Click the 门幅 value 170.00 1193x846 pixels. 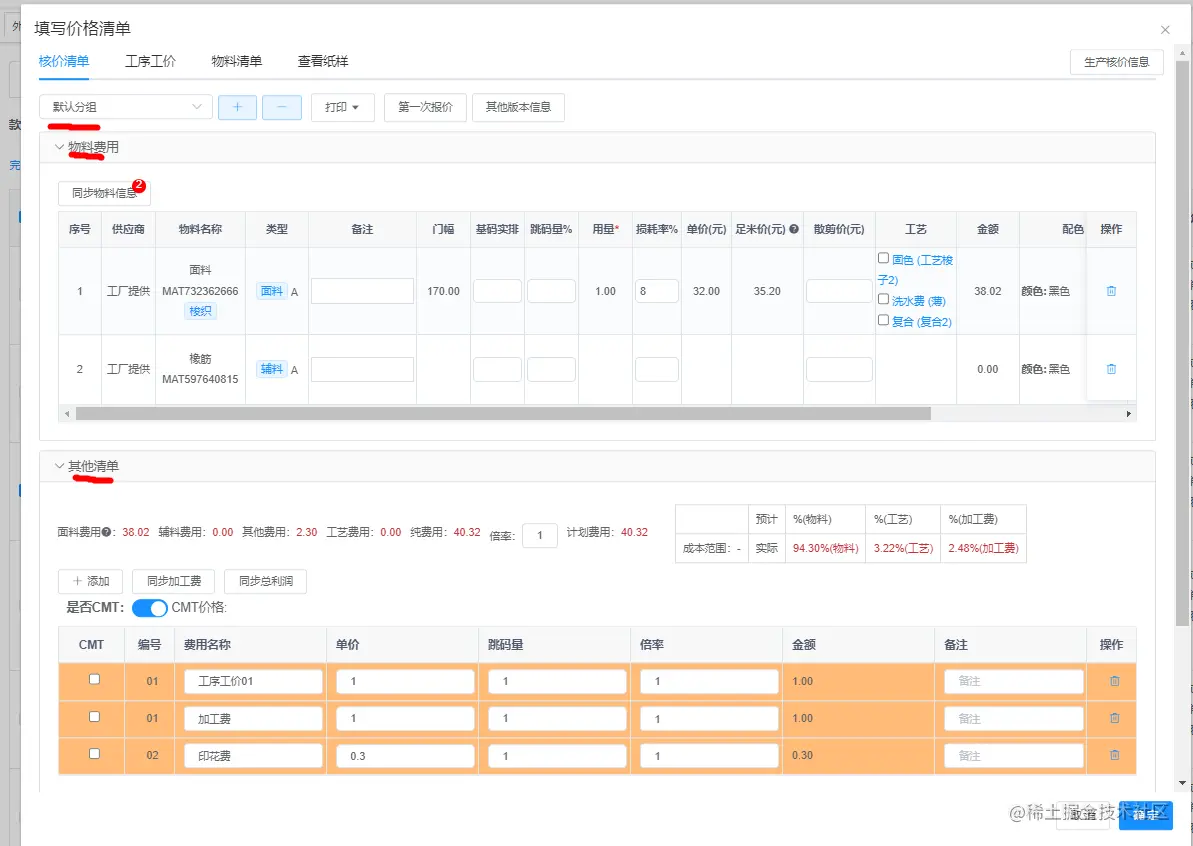[444, 291]
